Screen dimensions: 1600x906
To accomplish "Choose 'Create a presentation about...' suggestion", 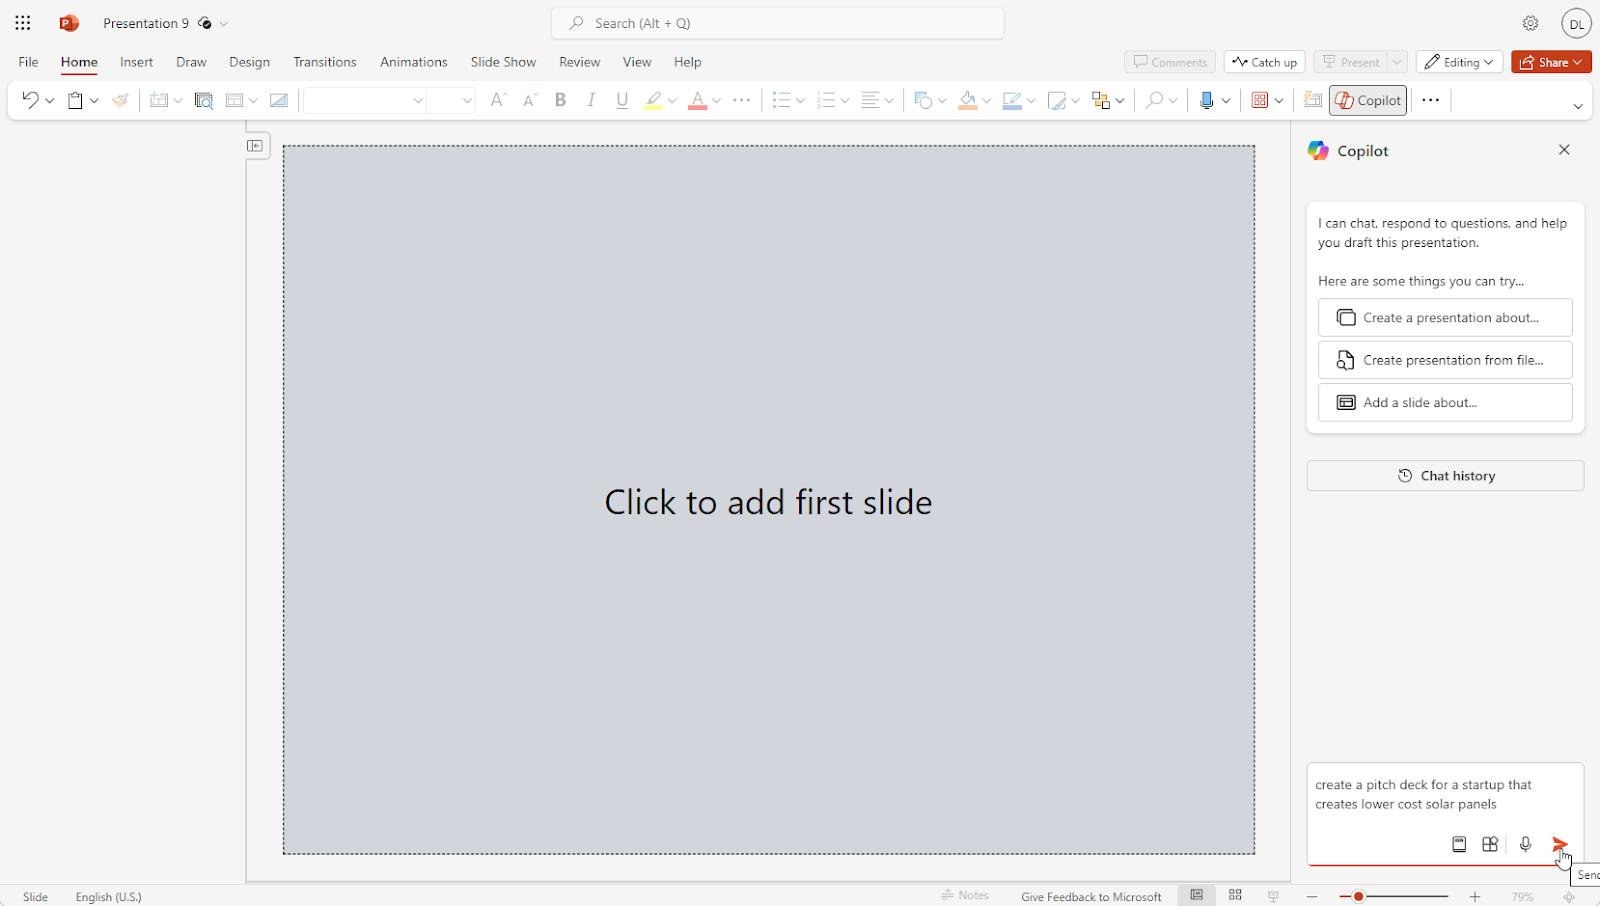I will [x=1445, y=318].
